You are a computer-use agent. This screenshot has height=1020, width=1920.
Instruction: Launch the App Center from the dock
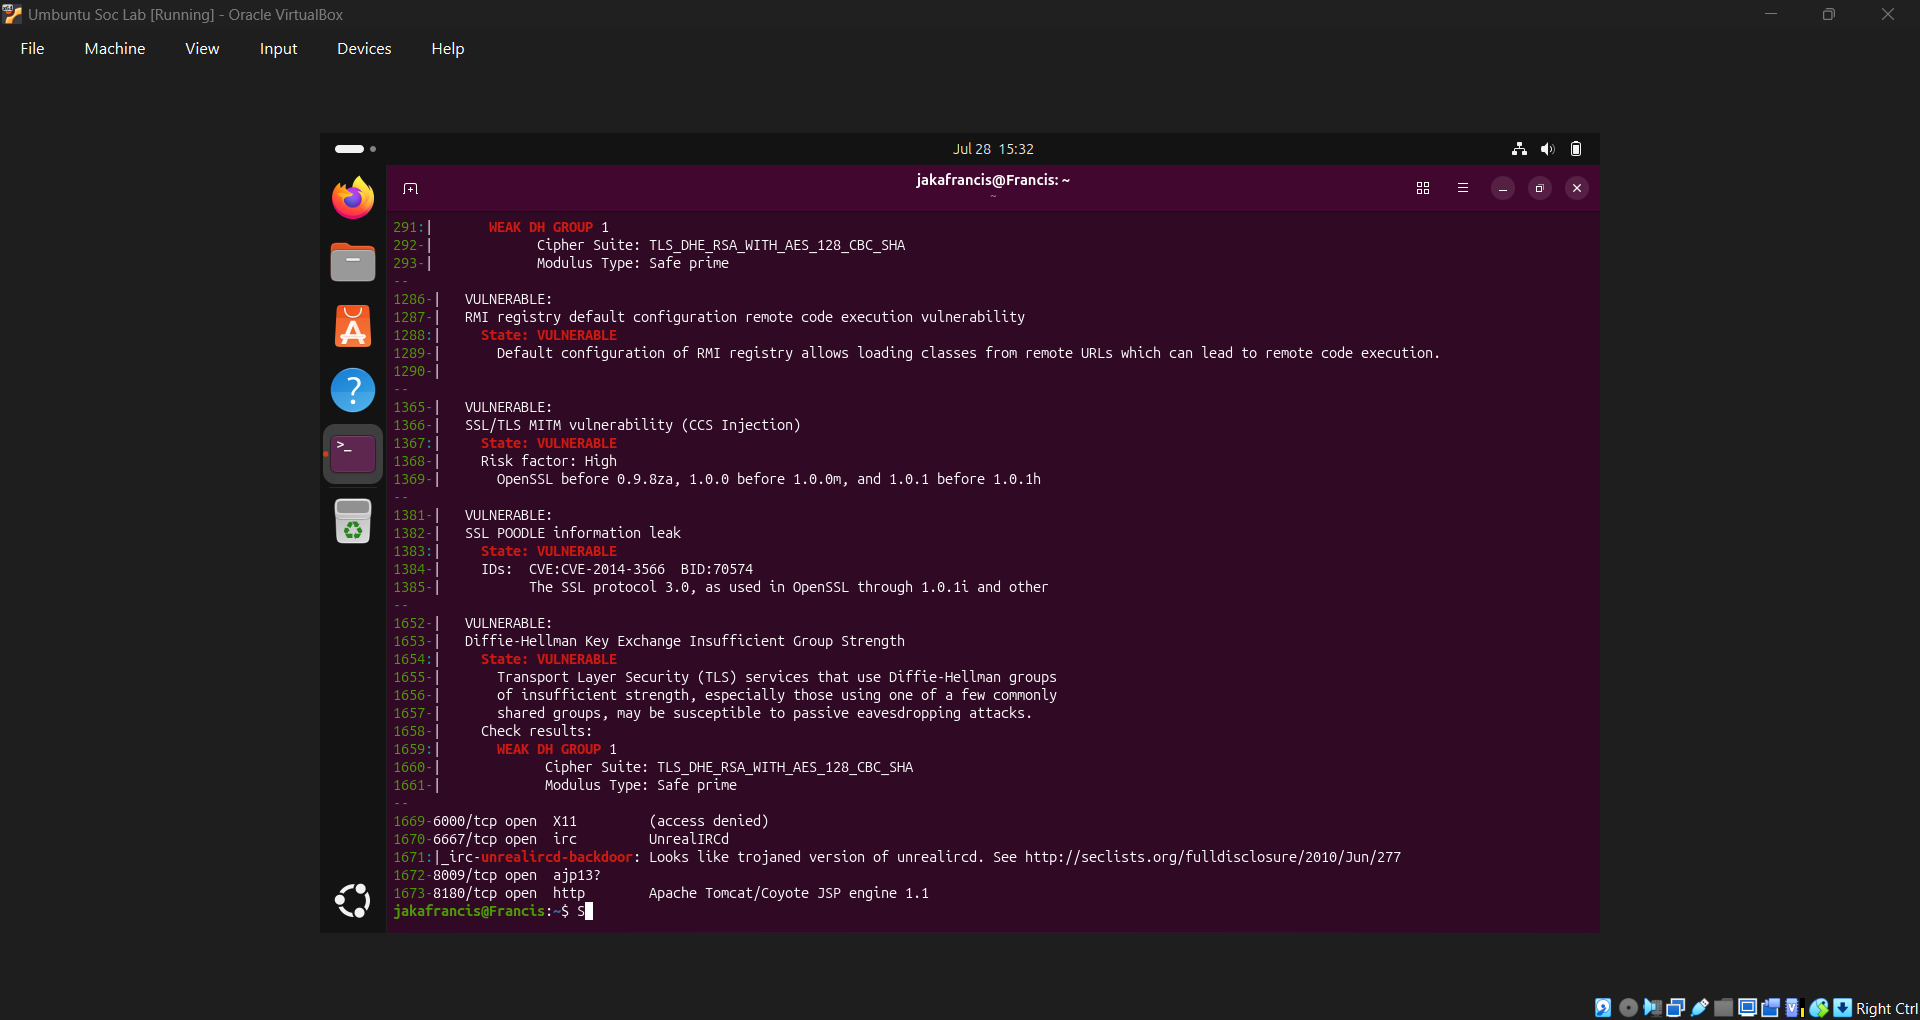[353, 326]
